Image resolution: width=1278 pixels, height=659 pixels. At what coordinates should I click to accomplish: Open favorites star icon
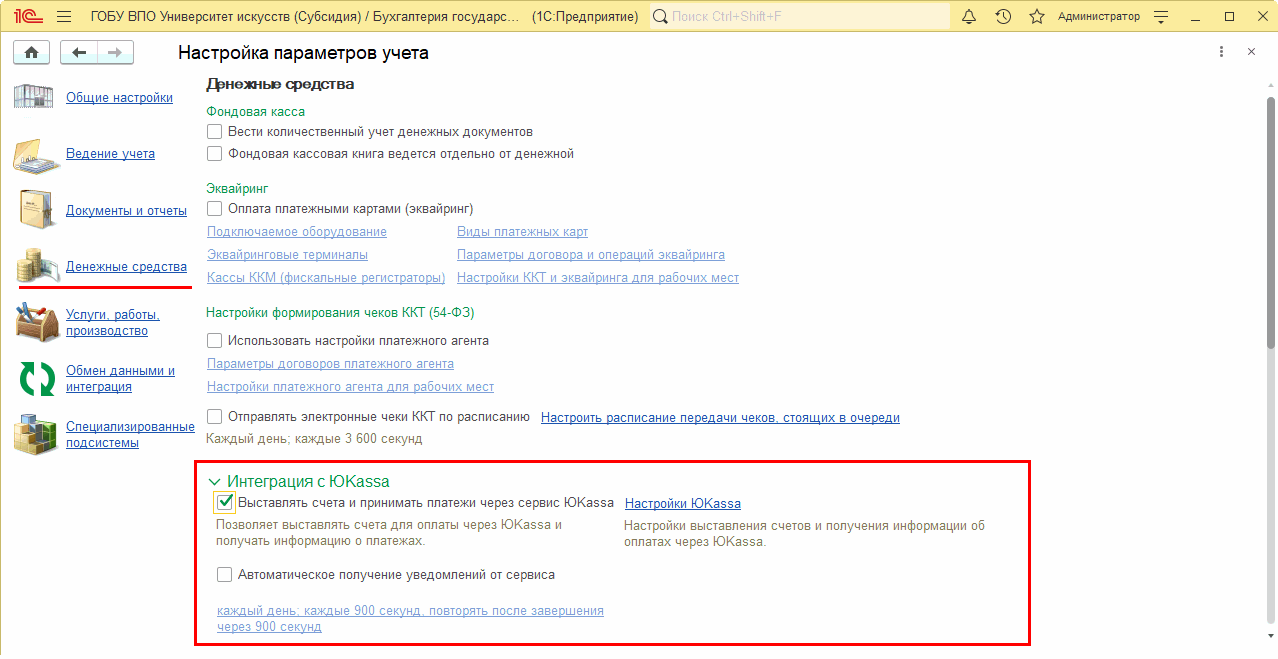[1037, 17]
